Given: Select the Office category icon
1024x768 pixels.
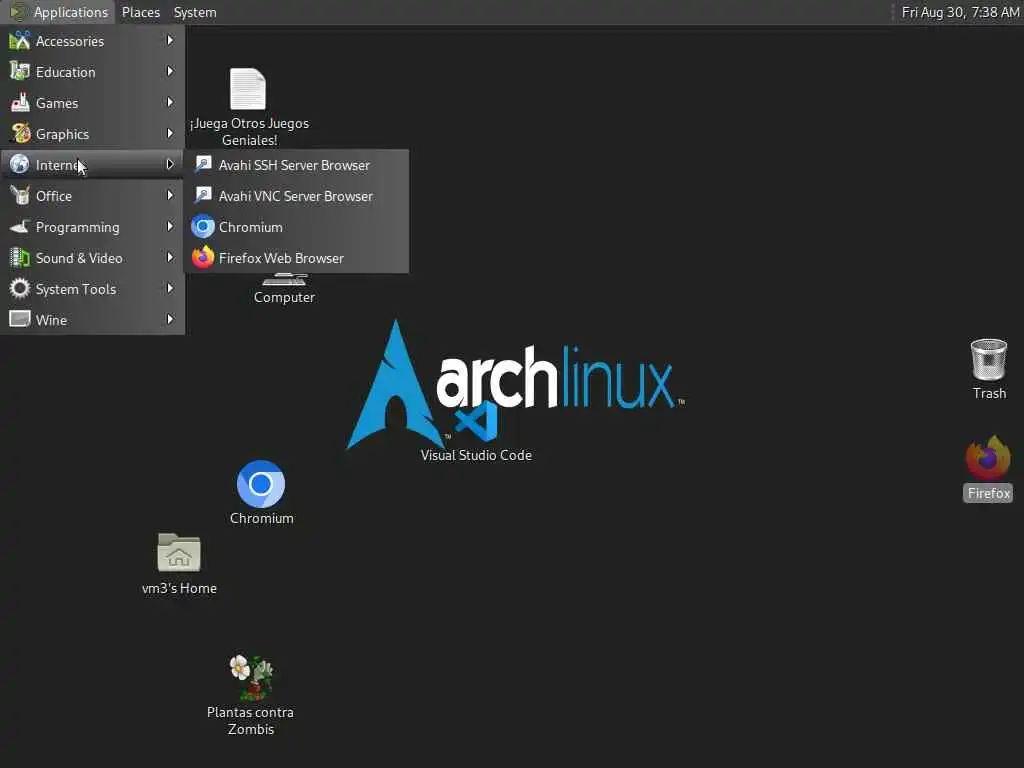Looking at the screenshot, I should click(20, 195).
